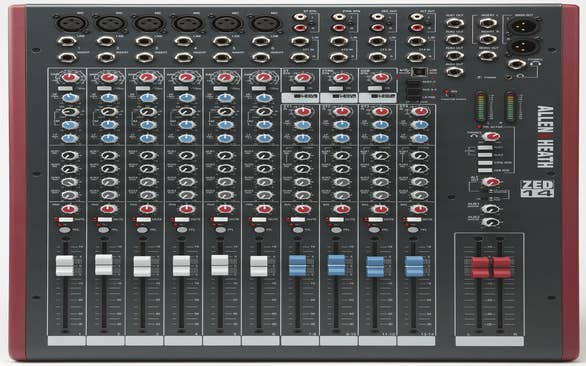This screenshot has width=586, height=366.
Task: Adjust channel 1 Aux 1 send knob
Action: coord(70,155)
